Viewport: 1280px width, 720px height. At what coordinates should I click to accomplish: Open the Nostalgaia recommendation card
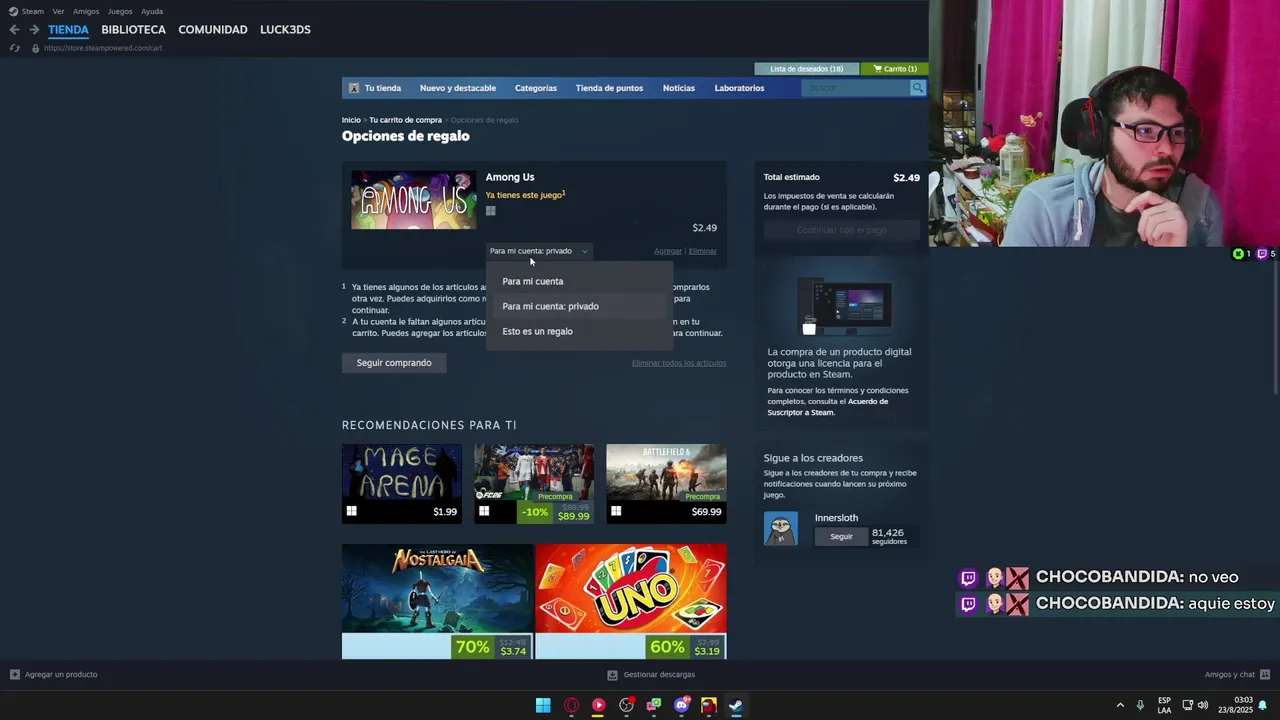click(x=438, y=602)
